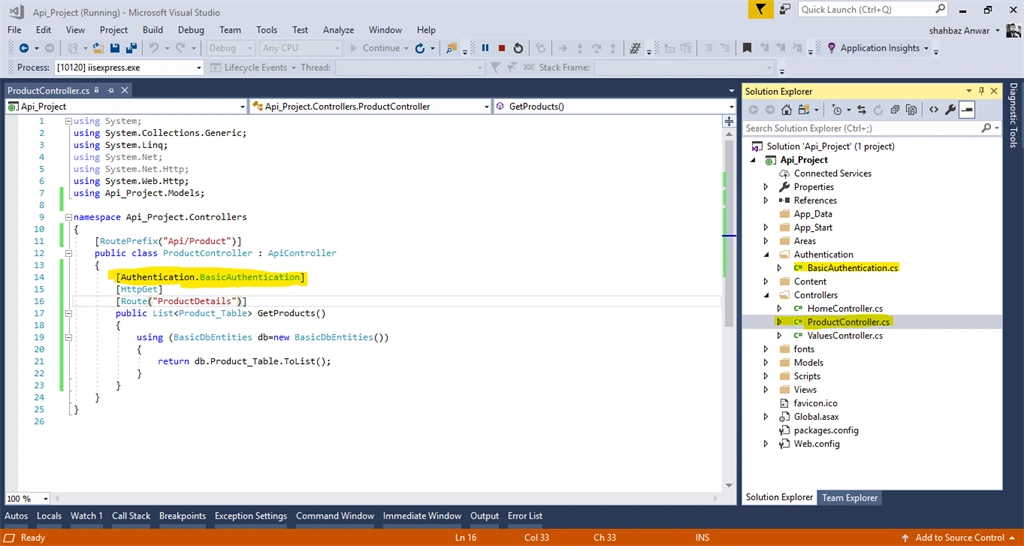Collapse the Authentication folder

click(766, 255)
